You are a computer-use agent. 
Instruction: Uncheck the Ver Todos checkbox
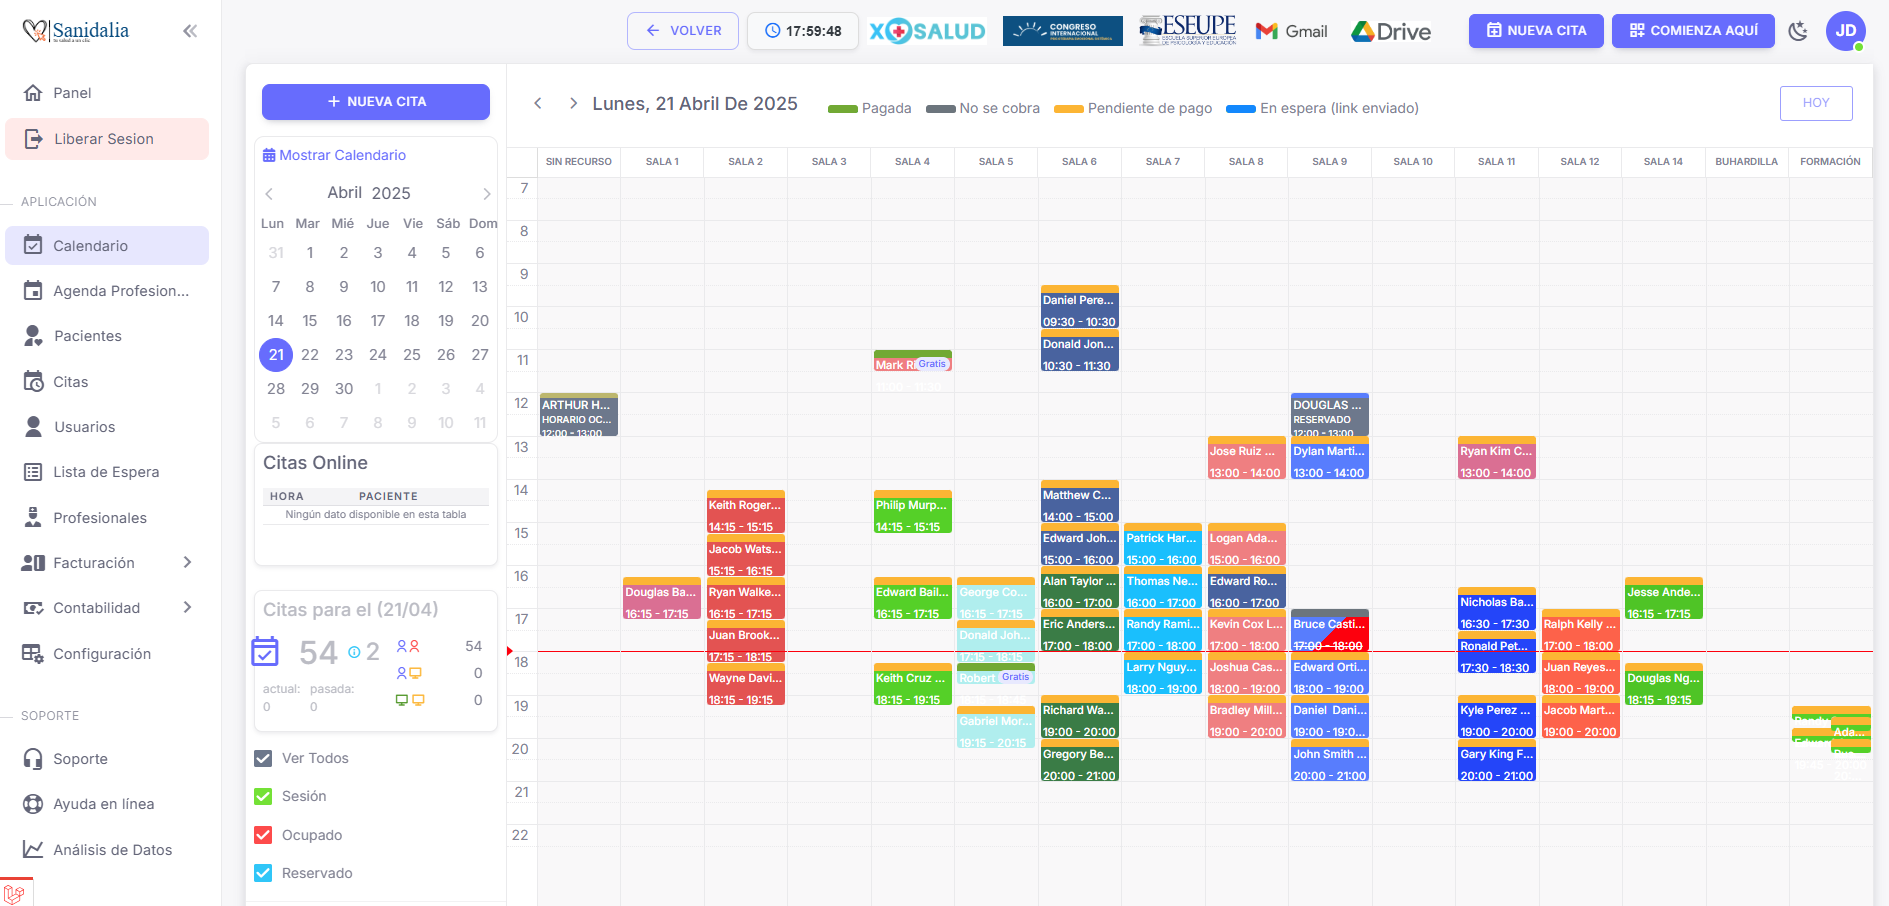pos(263,758)
